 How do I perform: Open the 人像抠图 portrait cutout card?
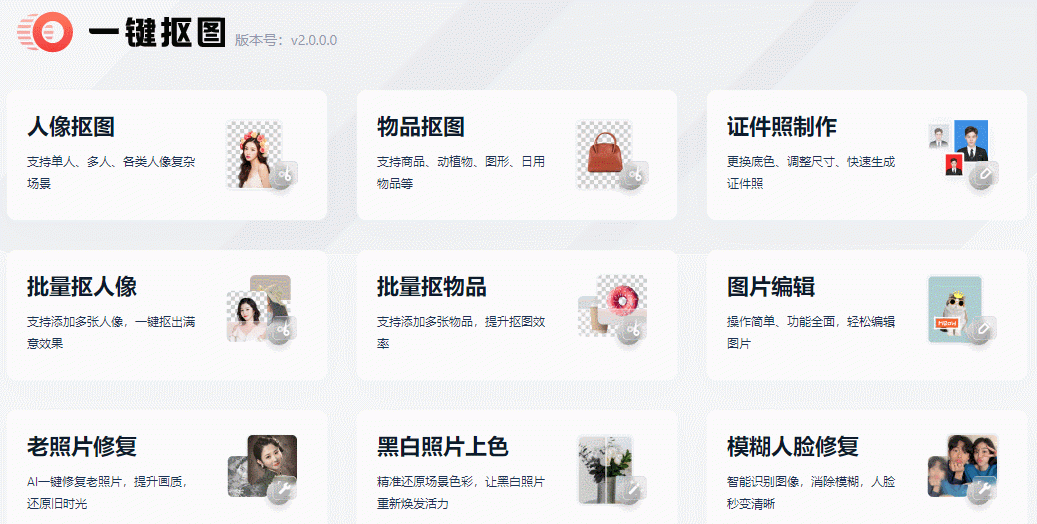(167, 155)
